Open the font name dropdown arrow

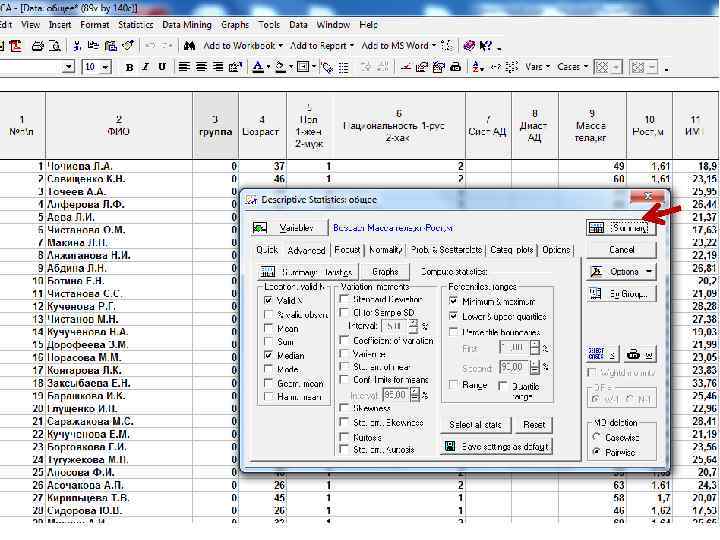pyautogui.click(x=68, y=68)
